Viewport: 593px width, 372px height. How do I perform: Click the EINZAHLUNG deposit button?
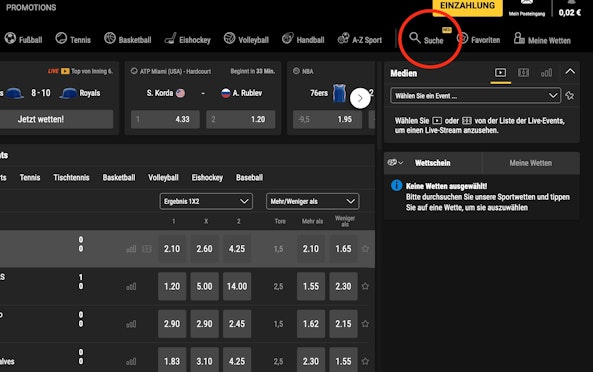[467, 6]
